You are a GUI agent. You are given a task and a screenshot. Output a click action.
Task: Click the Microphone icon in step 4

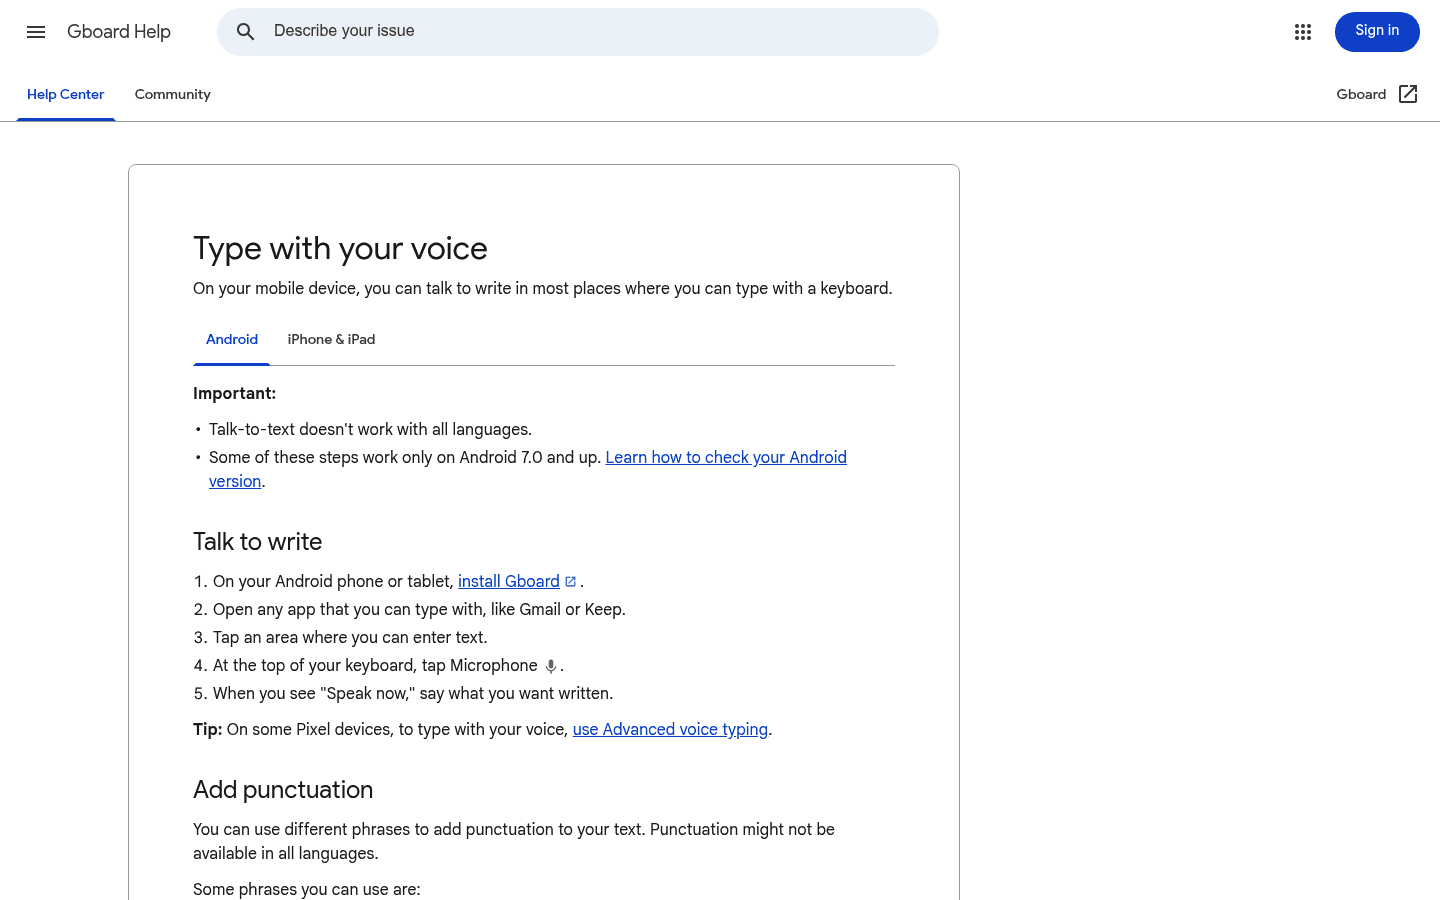click(550, 666)
